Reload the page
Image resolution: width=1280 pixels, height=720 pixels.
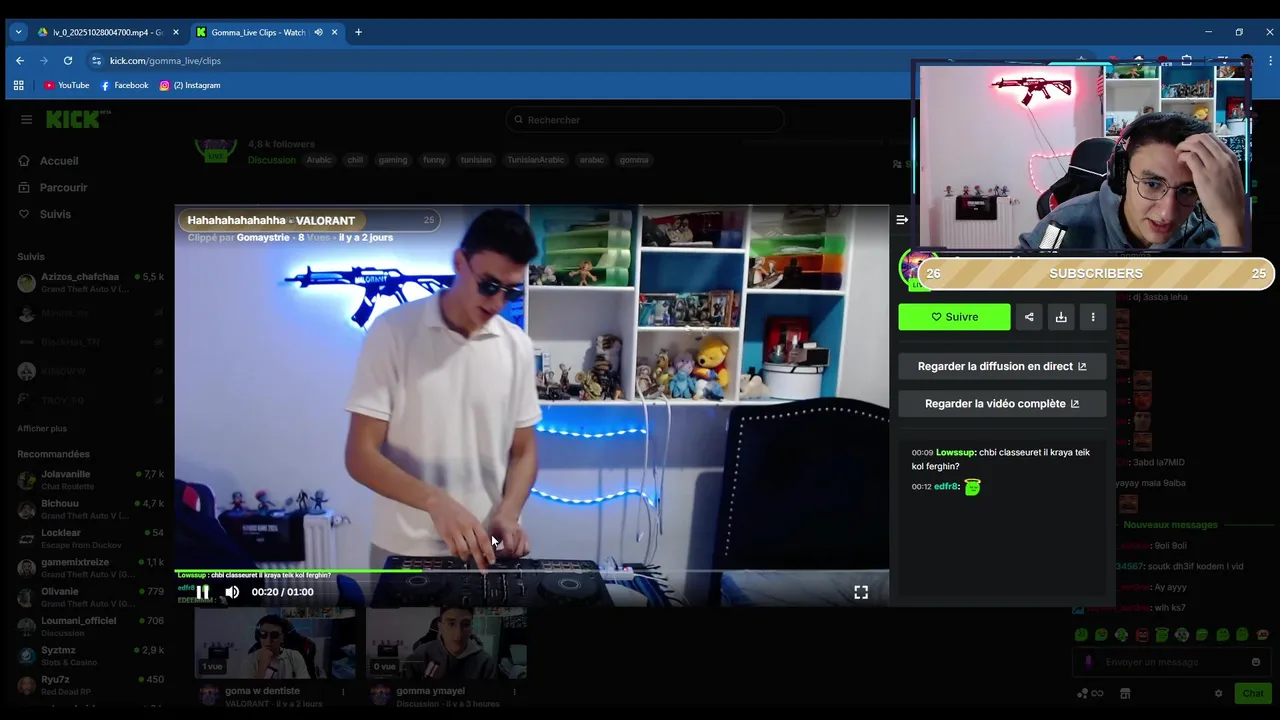click(67, 61)
